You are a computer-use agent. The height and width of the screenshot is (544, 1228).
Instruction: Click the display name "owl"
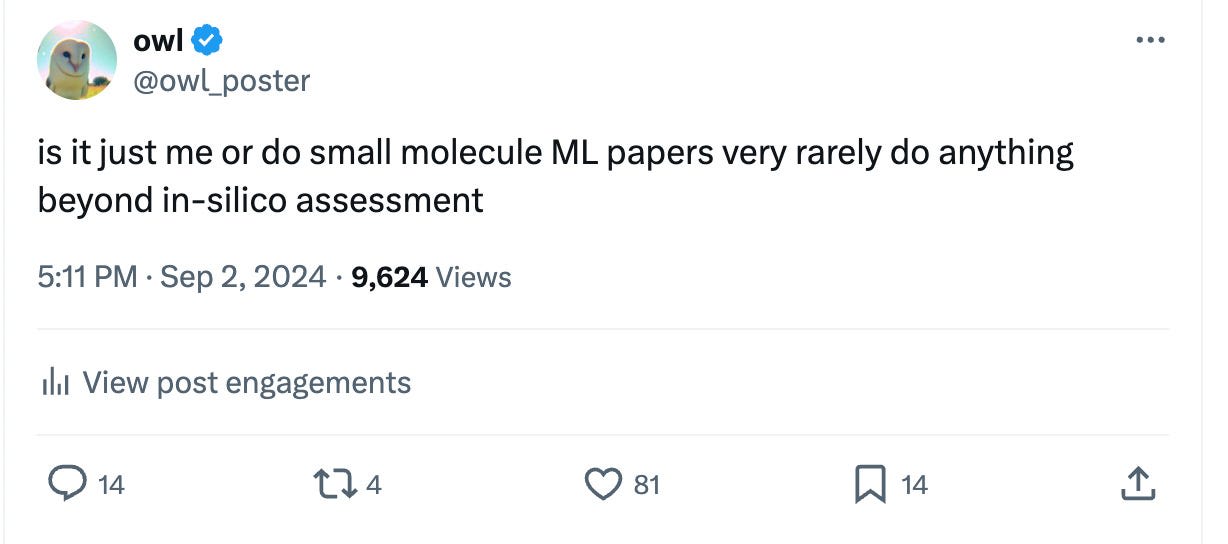tap(157, 41)
